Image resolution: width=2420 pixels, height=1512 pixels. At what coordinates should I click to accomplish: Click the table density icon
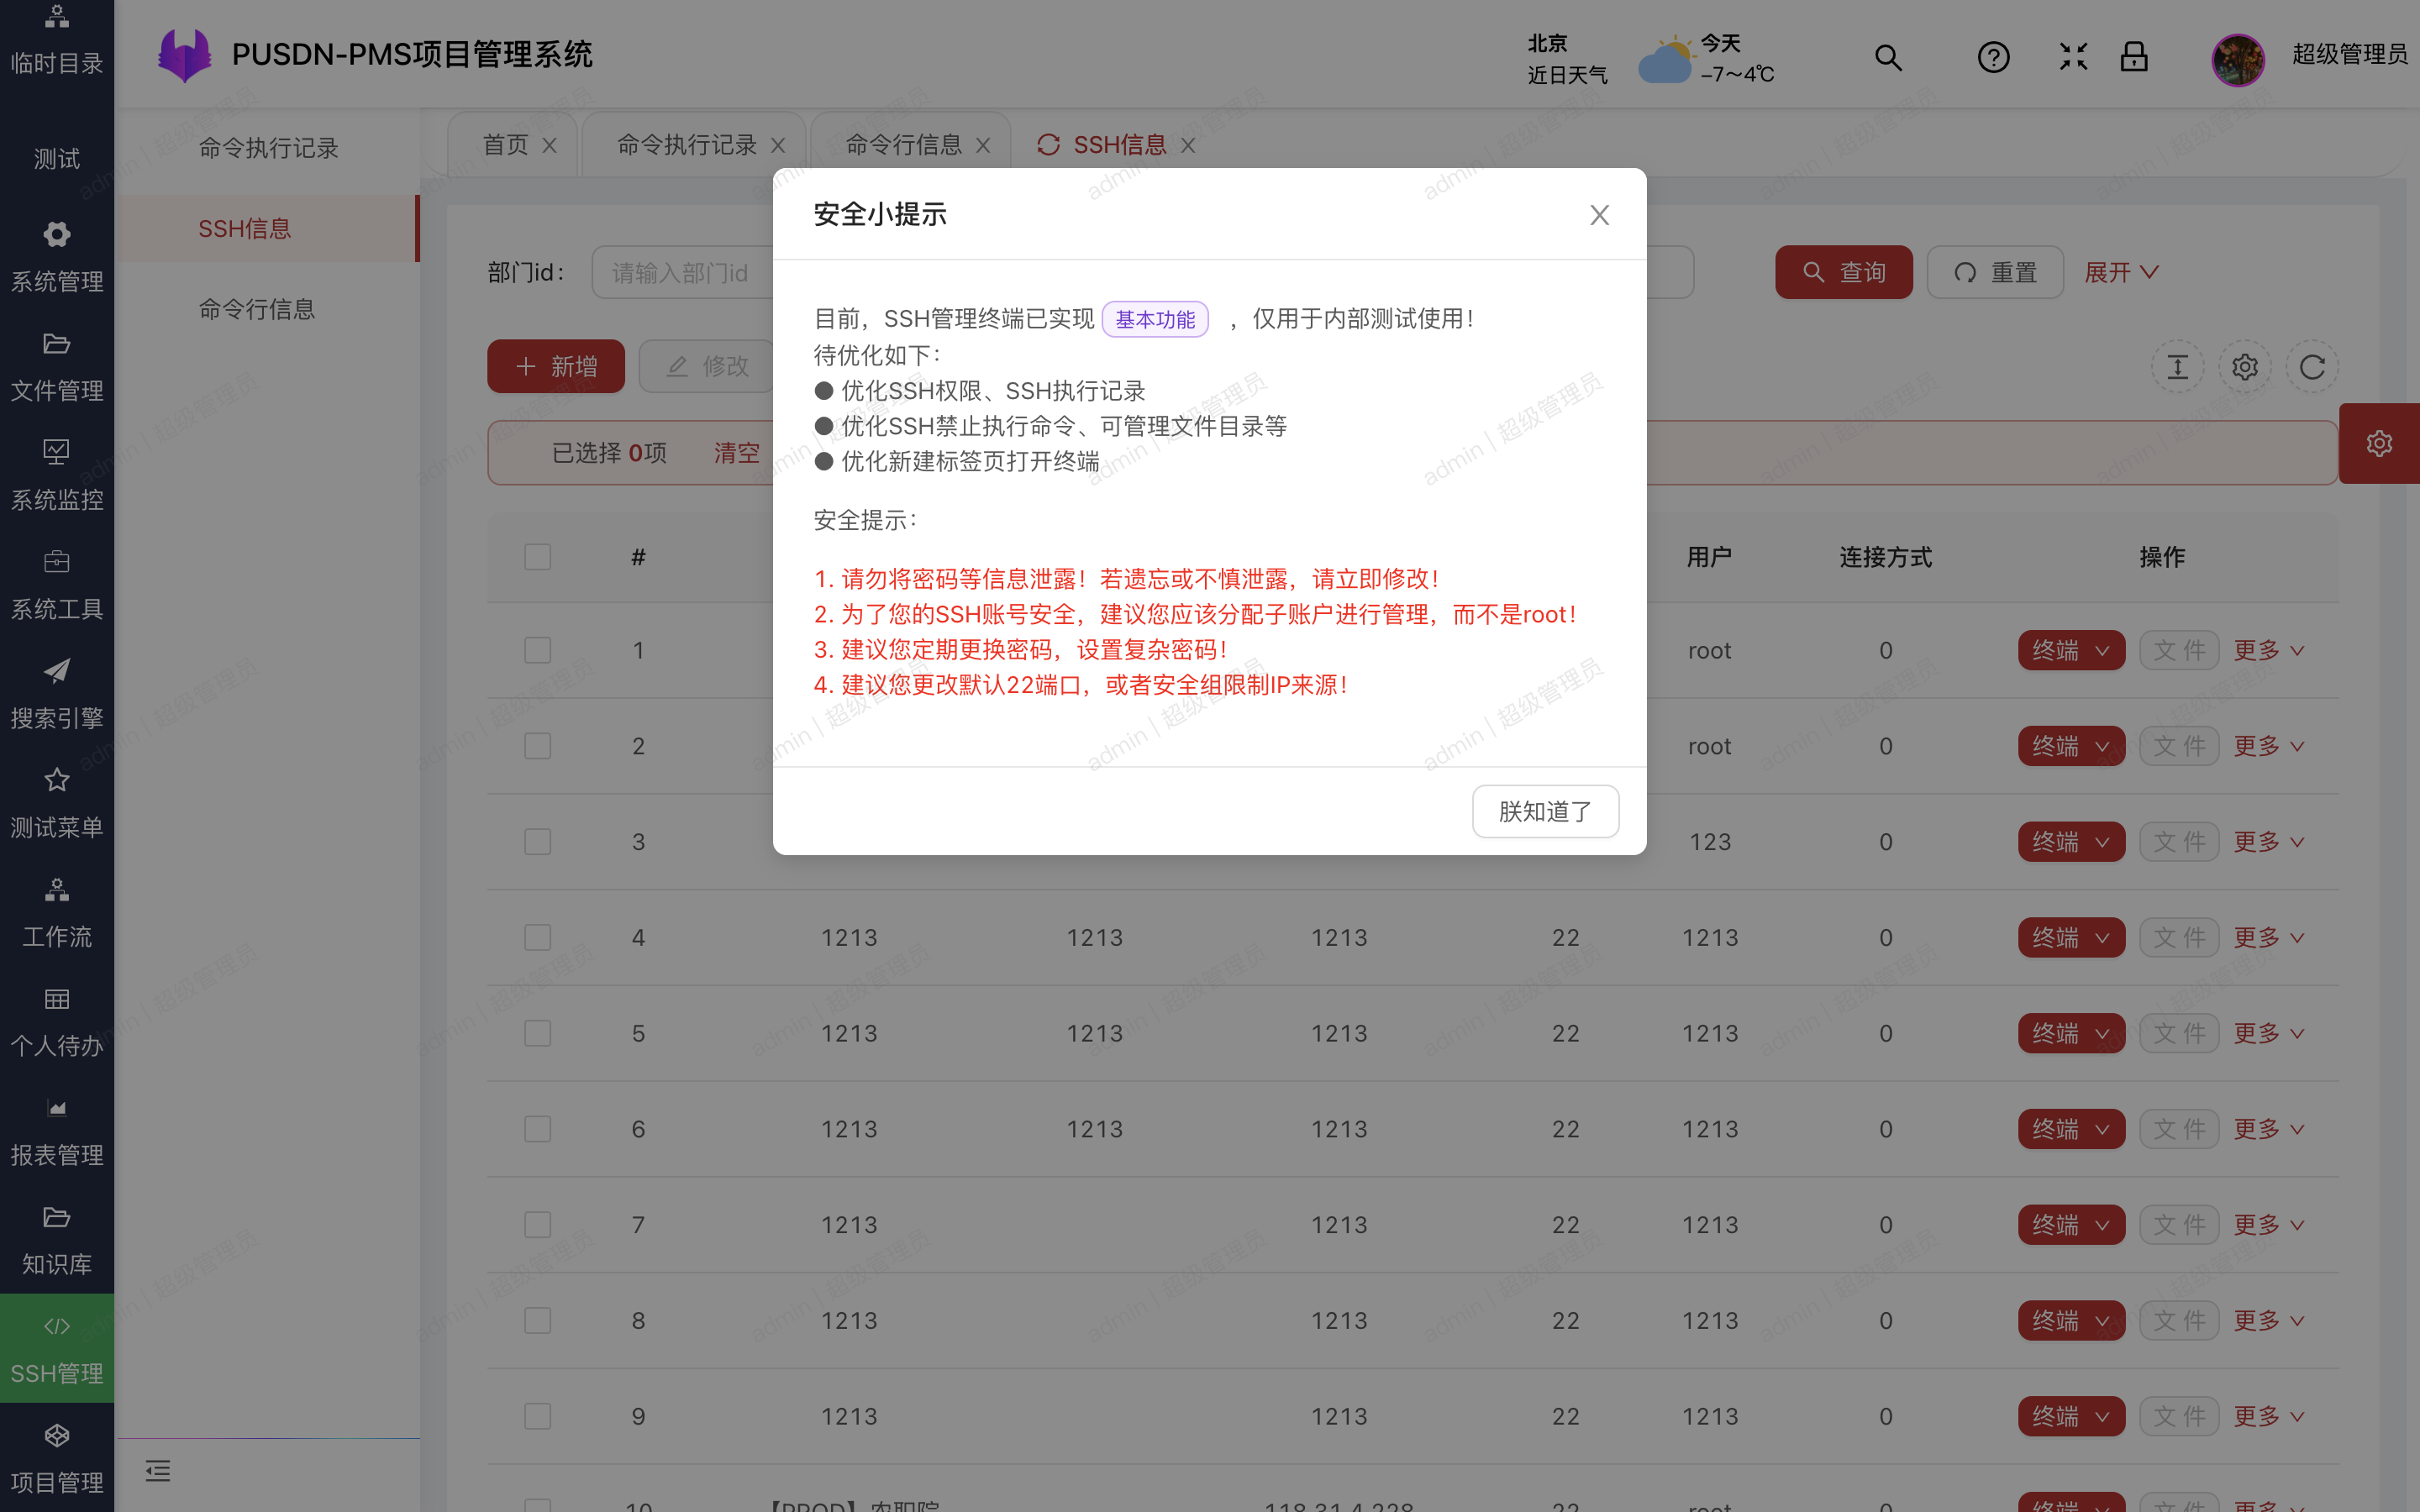(x=2177, y=367)
